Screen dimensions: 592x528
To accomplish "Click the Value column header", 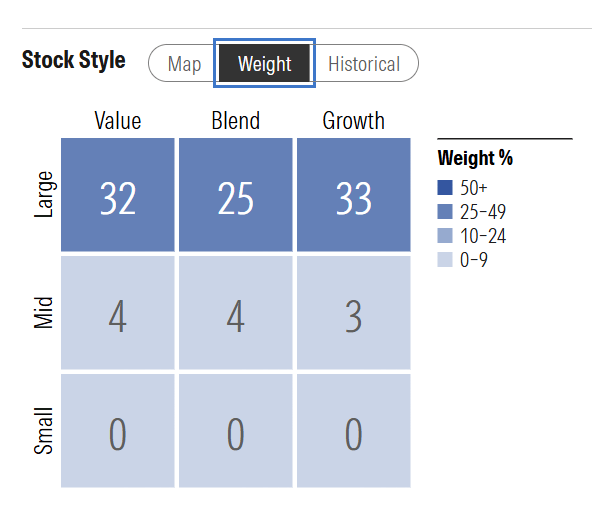I will (118, 120).
